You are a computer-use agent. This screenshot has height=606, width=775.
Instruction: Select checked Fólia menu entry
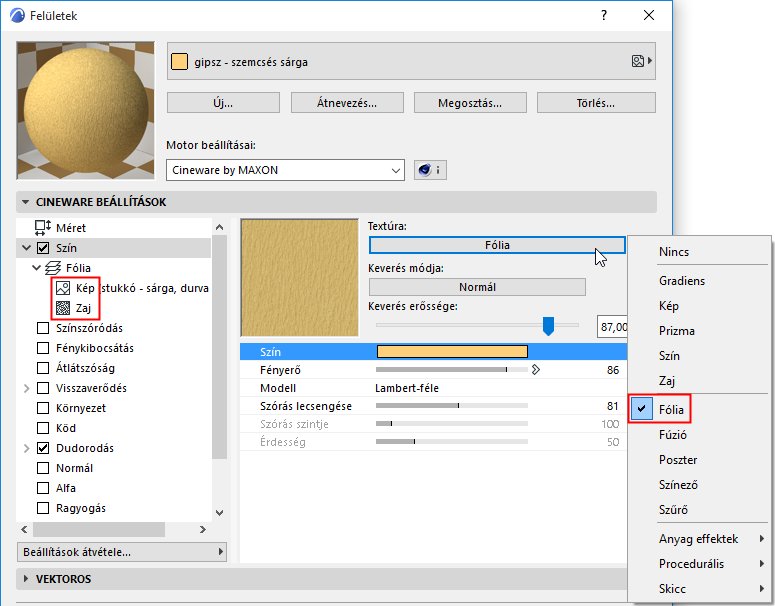(x=671, y=410)
